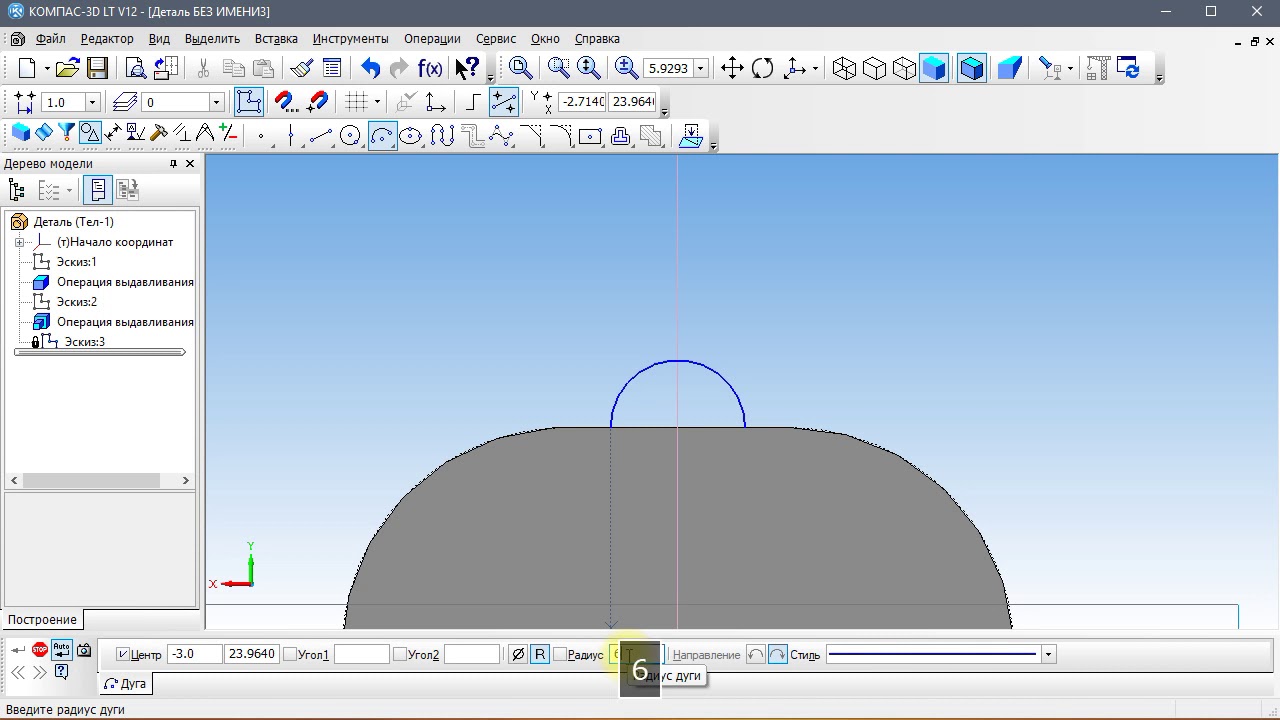The image size is (1280, 720).
Task: Open the Операции menu
Action: pos(432,39)
